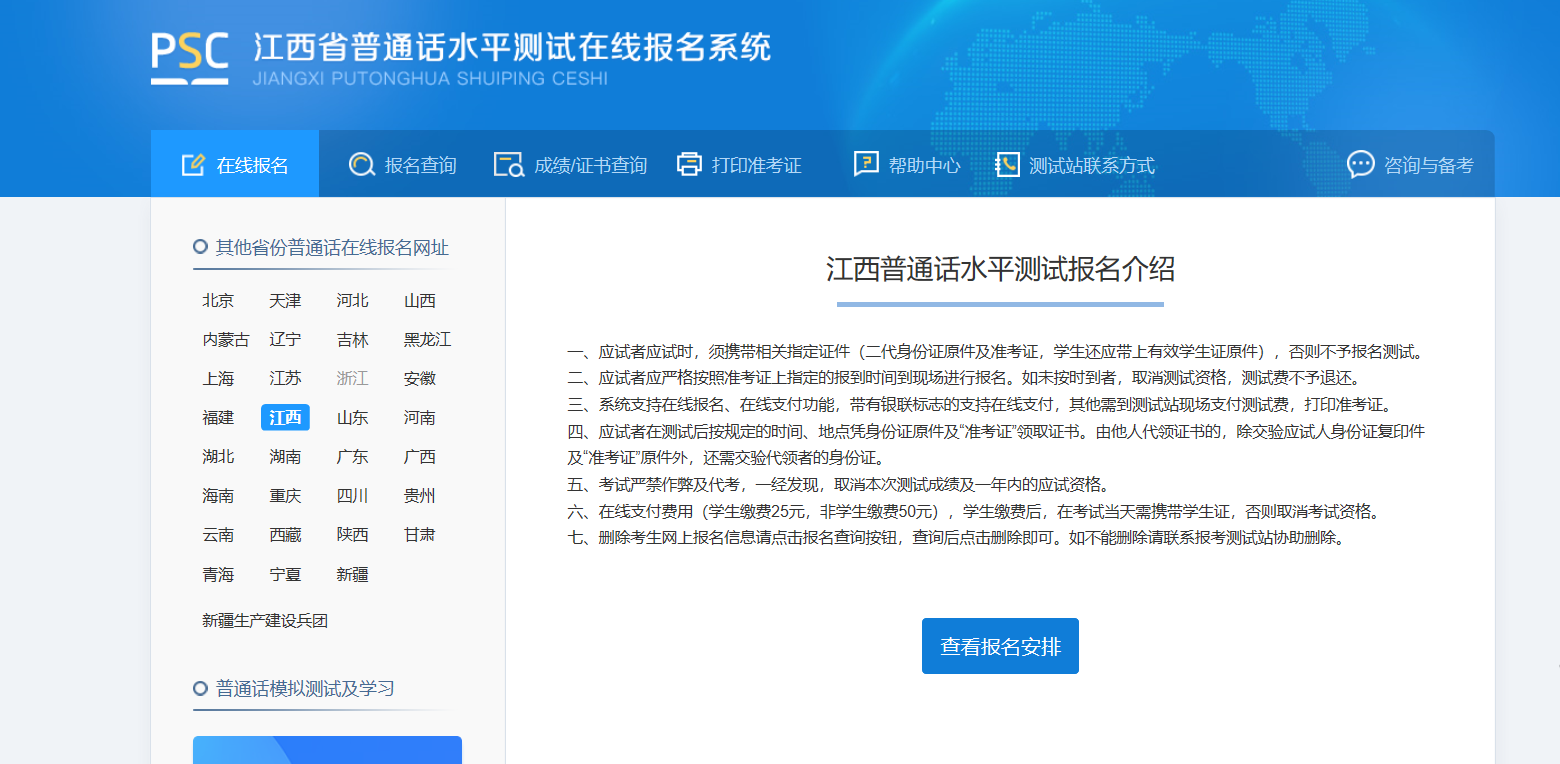Click the PSC logo in header
1560x764 pixels.
tap(190, 58)
